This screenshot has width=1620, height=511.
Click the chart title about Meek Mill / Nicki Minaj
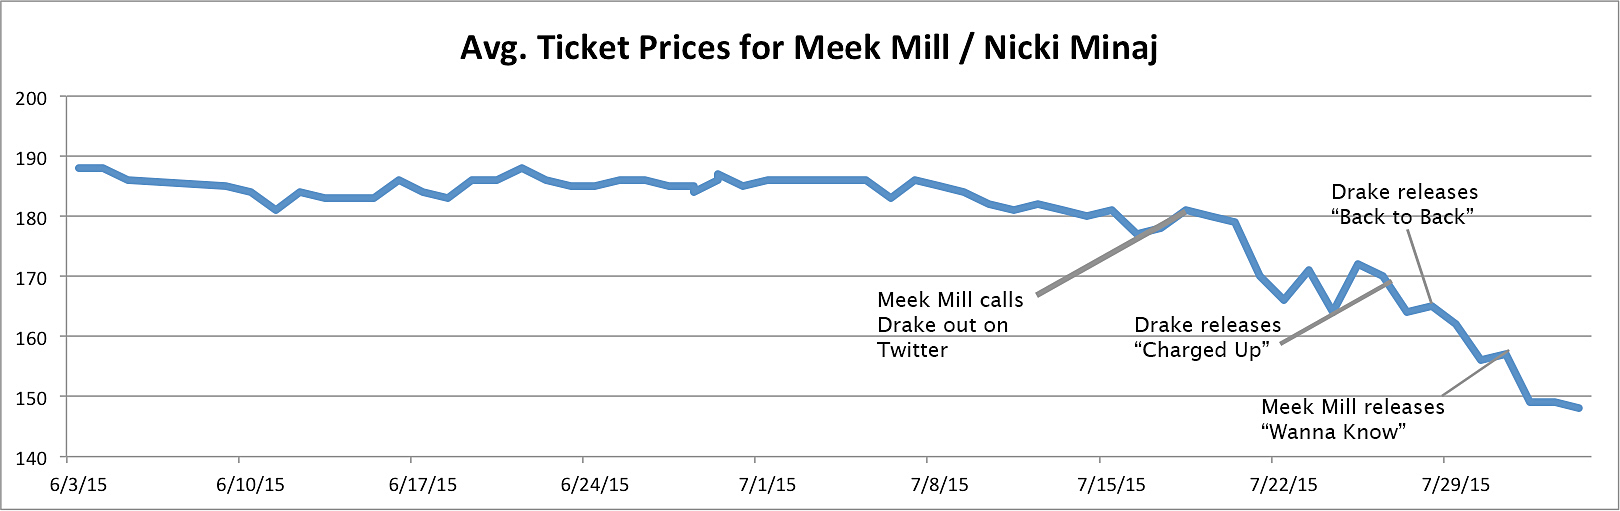(x=809, y=47)
